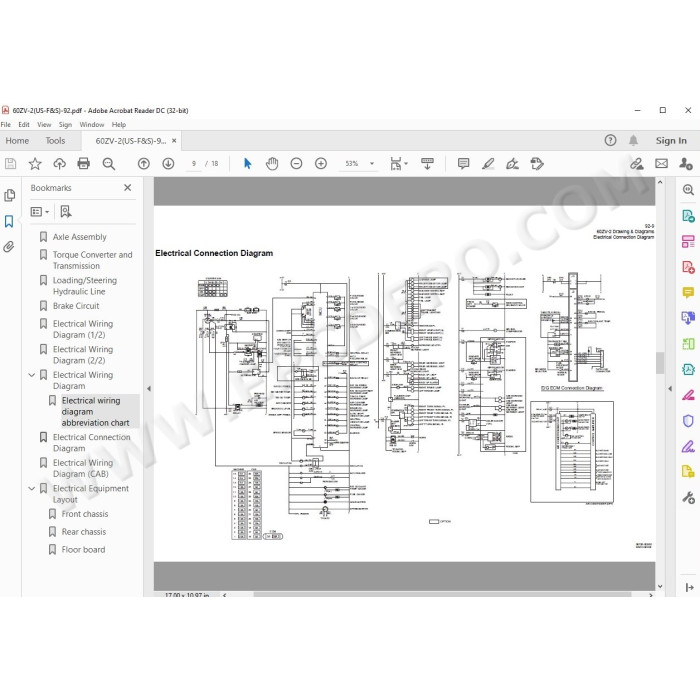The height and width of the screenshot is (700, 700).
Task: Switch to Tools tab
Action: (55, 141)
